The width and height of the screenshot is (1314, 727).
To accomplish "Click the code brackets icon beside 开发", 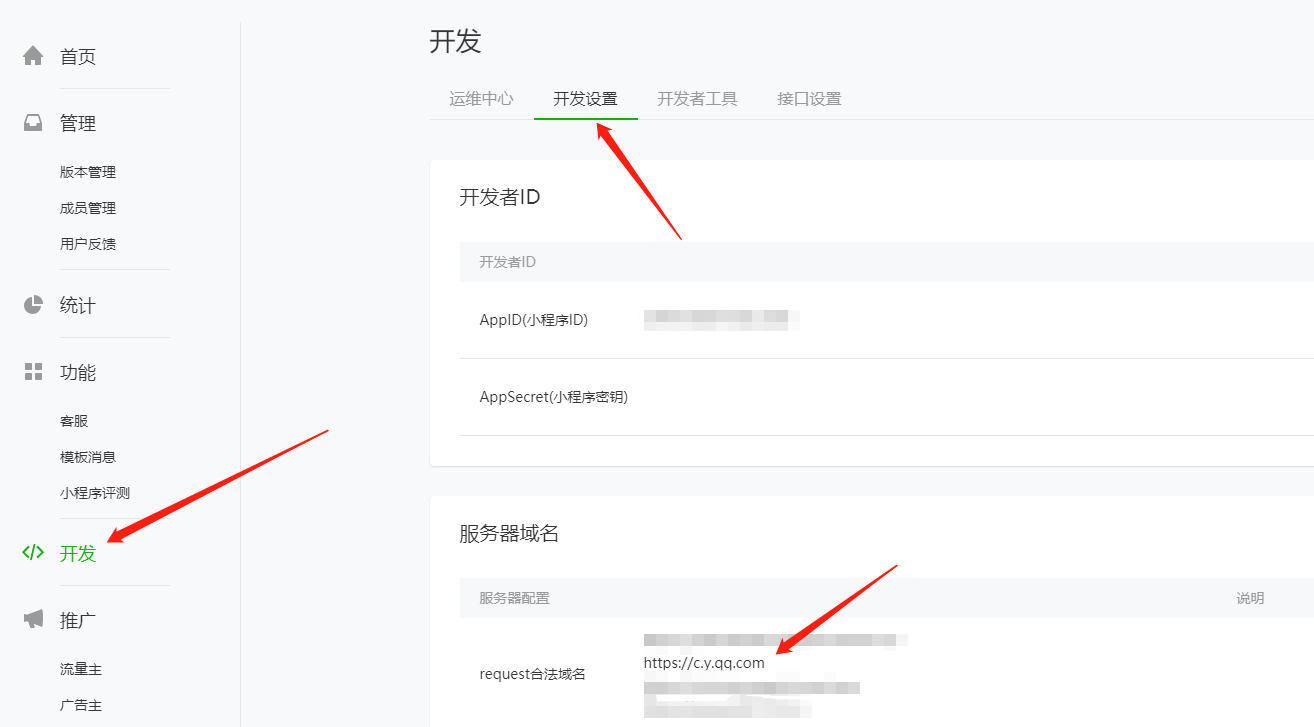I will click(x=33, y=552).
